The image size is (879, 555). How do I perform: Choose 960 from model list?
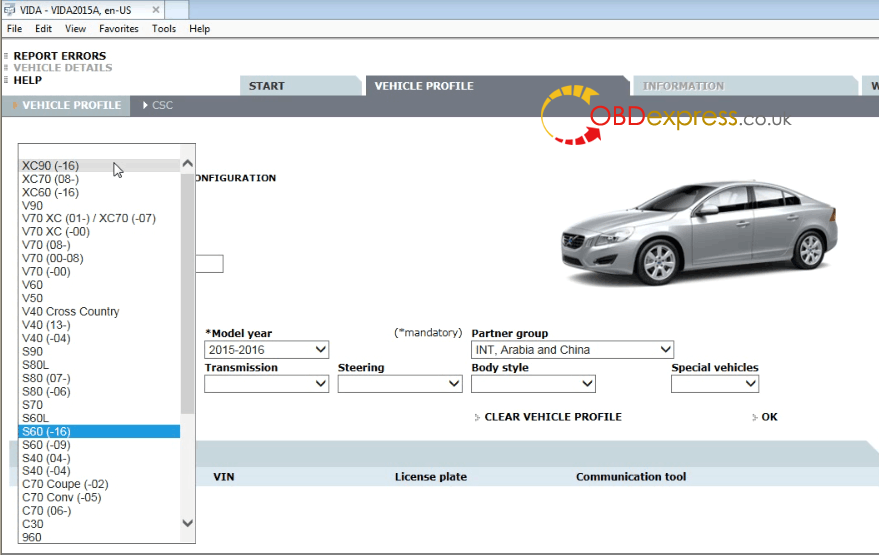[99, 537]
